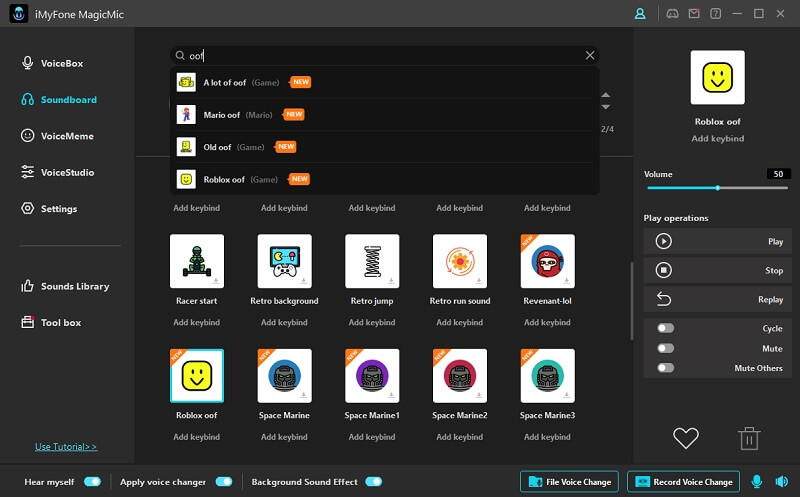Download icon on Space Marine tile
Image resolution: width=800 pixels, height=497 pixels.
point(304,395)
